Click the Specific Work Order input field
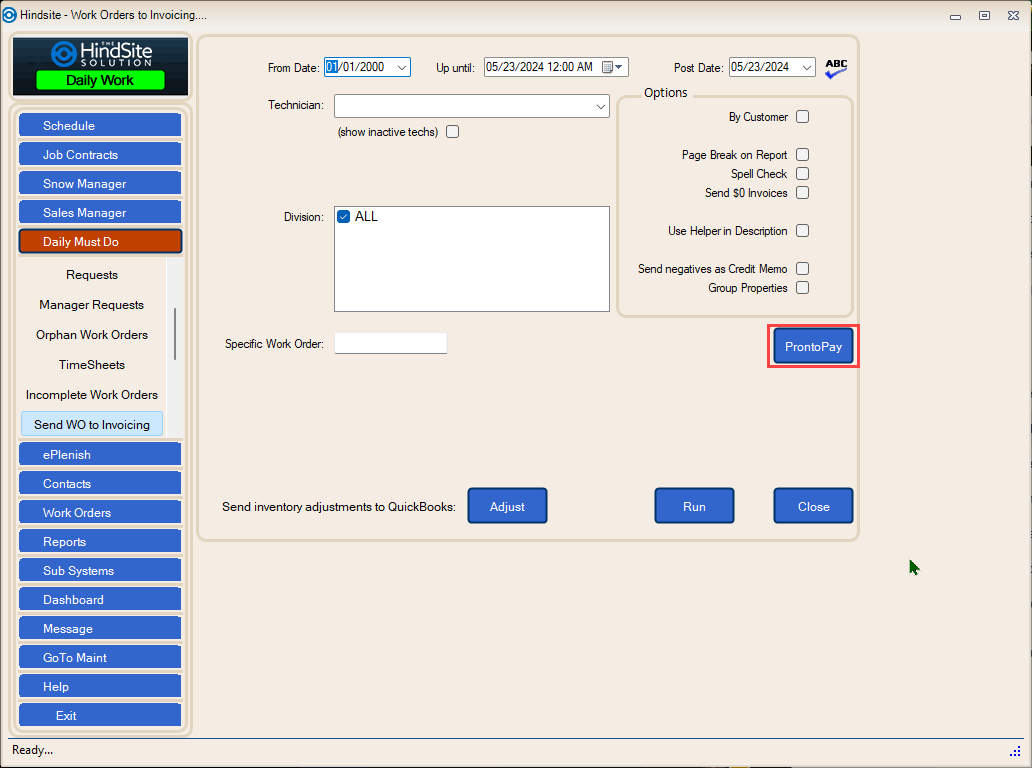The width and height of the screenshot is (1032, 768). (391, 343)
